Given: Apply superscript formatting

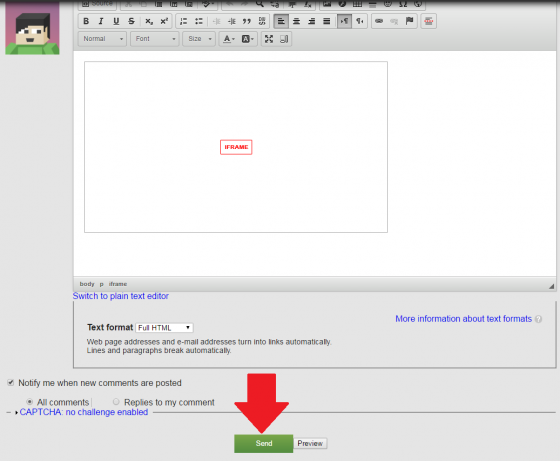Looking at the screenshot, I should tap(164, 21).
